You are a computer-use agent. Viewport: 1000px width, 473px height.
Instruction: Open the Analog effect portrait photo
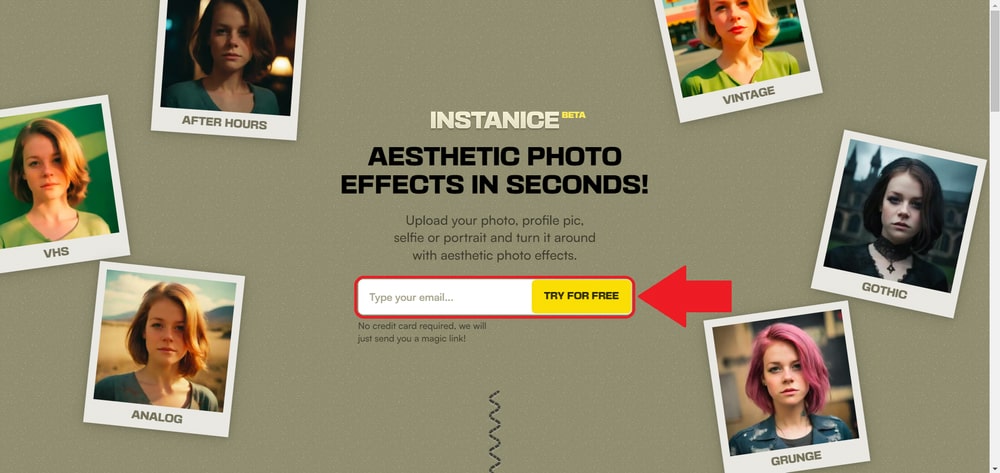[x=165, y=340]
